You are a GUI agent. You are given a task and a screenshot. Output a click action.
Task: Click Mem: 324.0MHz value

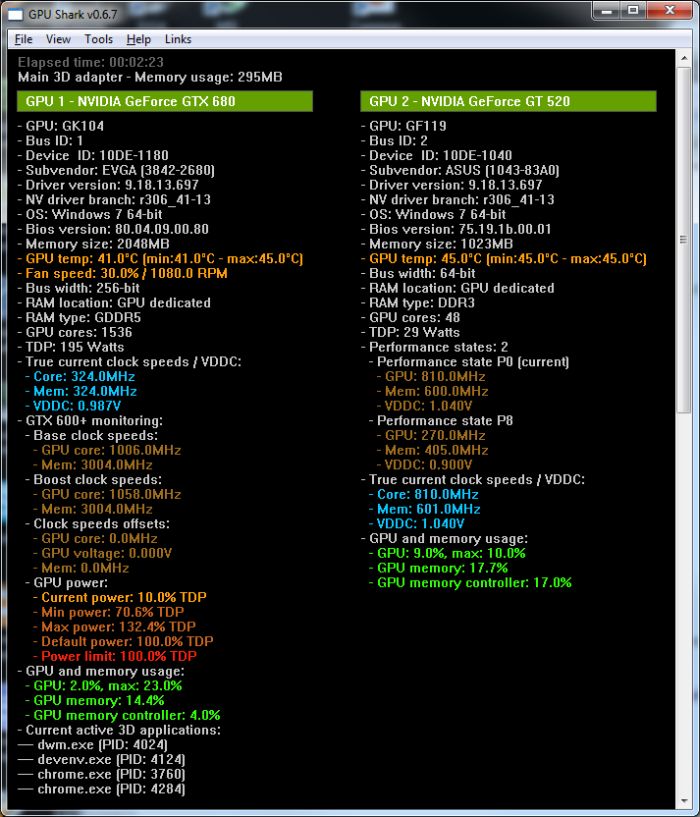81,391
